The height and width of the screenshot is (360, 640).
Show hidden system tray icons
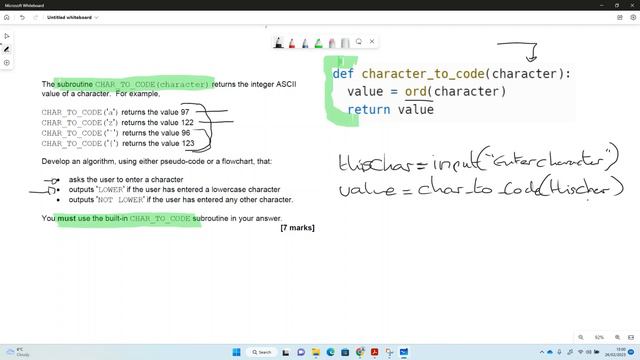(542, 352)
